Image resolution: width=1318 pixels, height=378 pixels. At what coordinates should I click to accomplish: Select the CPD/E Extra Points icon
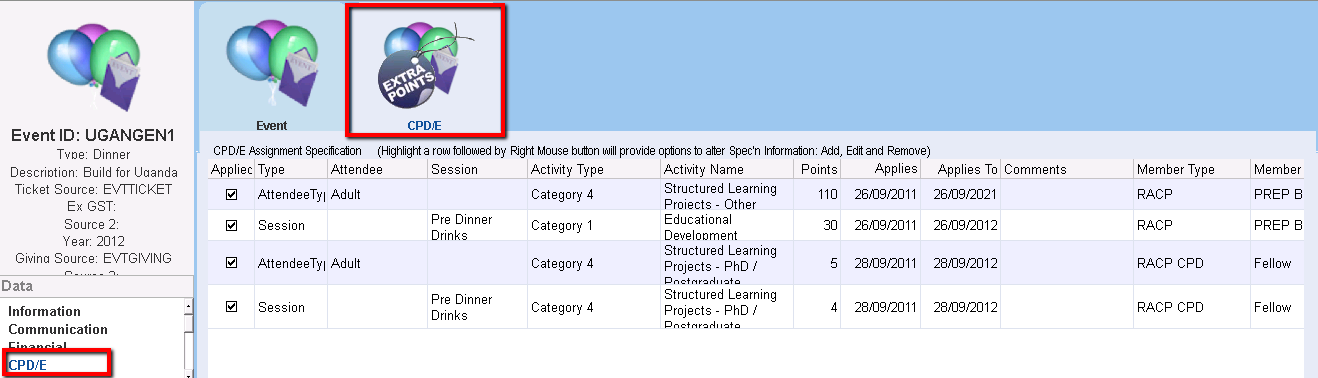click(x=426, y=69)
